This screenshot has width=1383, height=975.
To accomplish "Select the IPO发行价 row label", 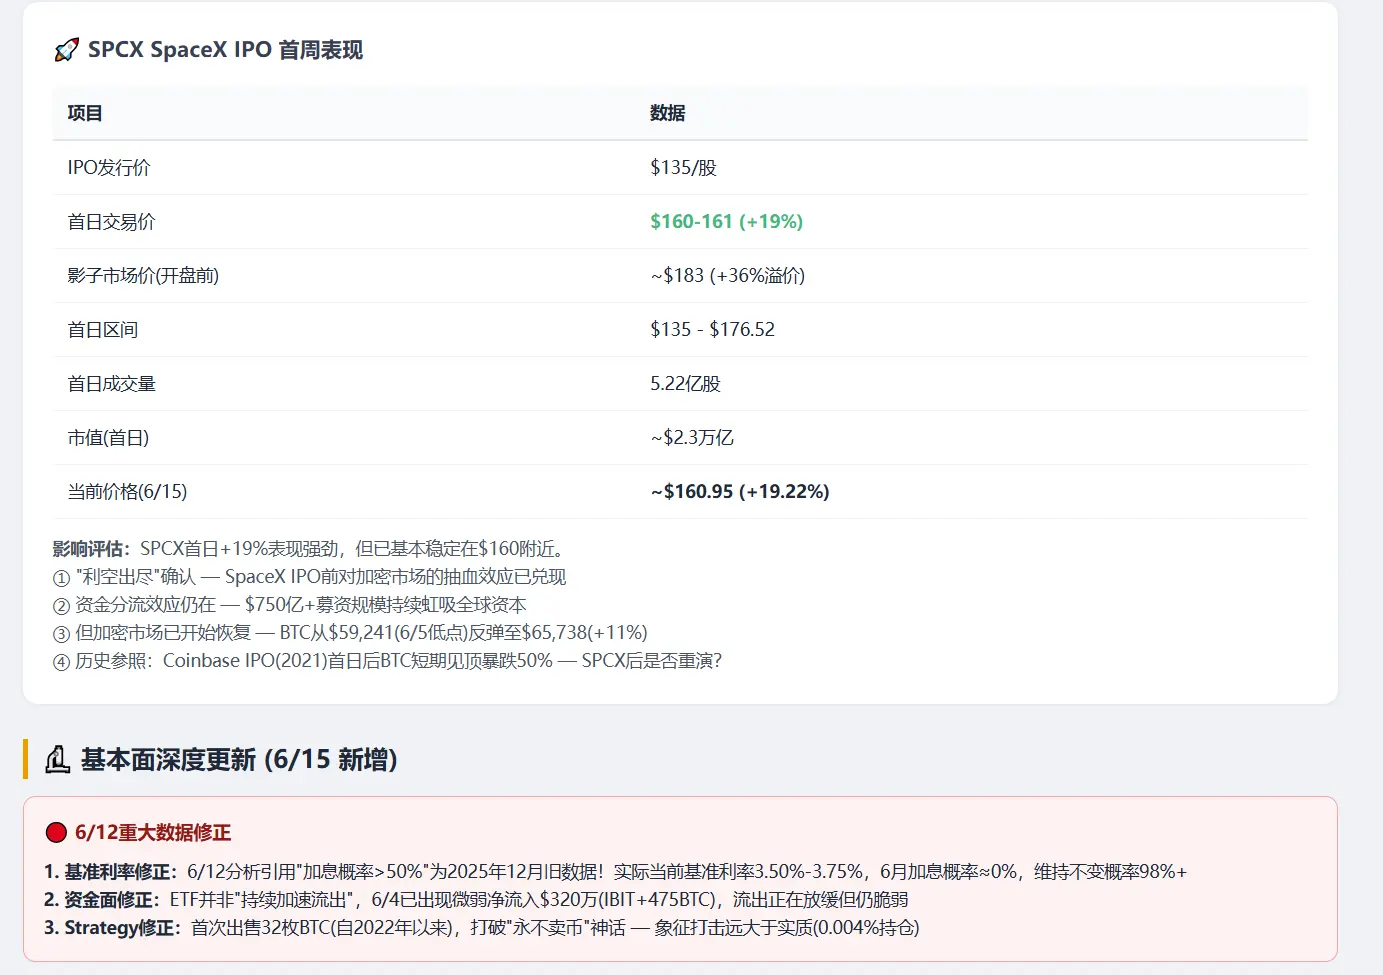I will pyautogui.click(x=109, y=168).
